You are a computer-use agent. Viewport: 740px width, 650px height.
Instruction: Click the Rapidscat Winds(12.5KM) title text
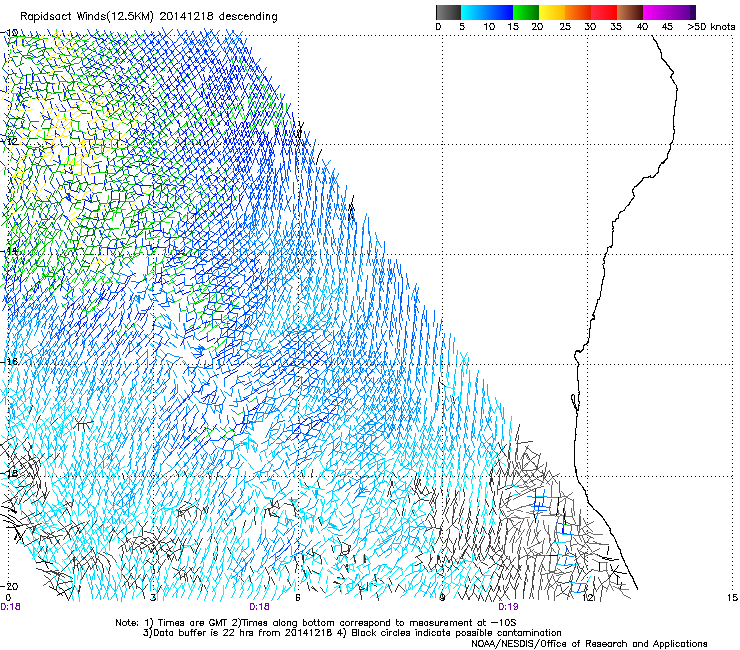pos(149,16)
